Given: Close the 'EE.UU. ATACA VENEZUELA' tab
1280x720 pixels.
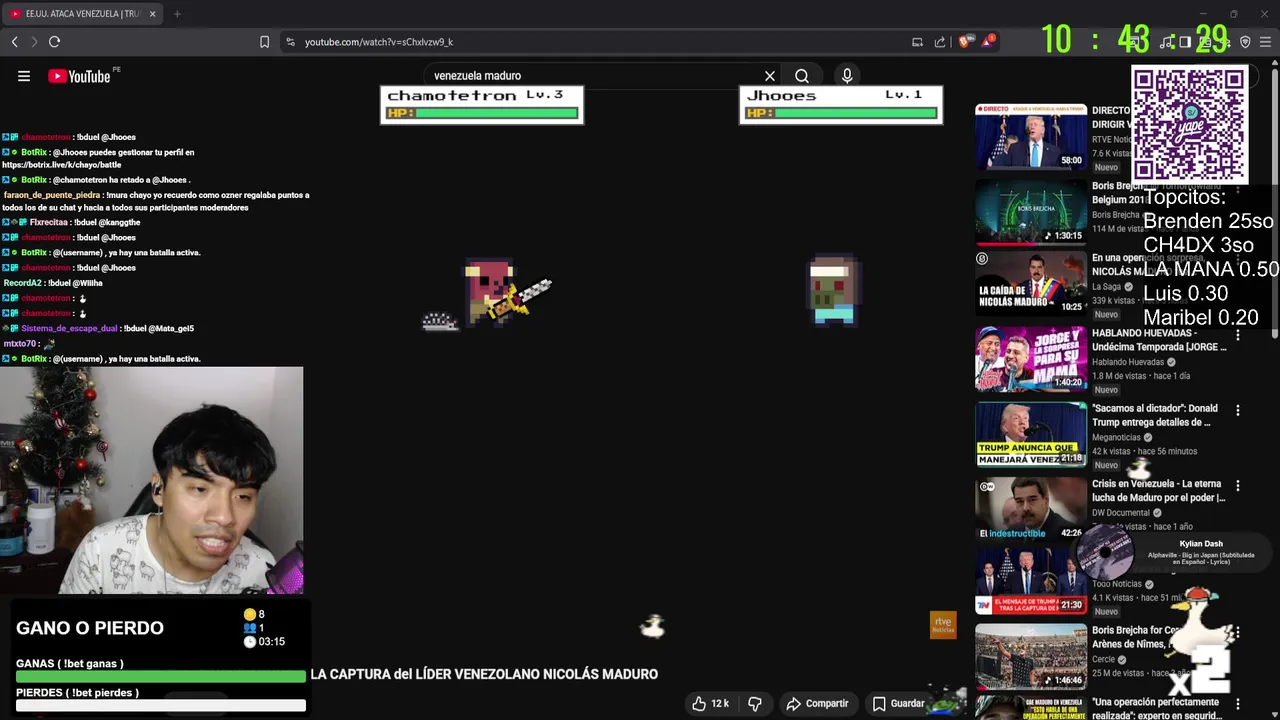Looking at the screenshot, I should (152, 14).
